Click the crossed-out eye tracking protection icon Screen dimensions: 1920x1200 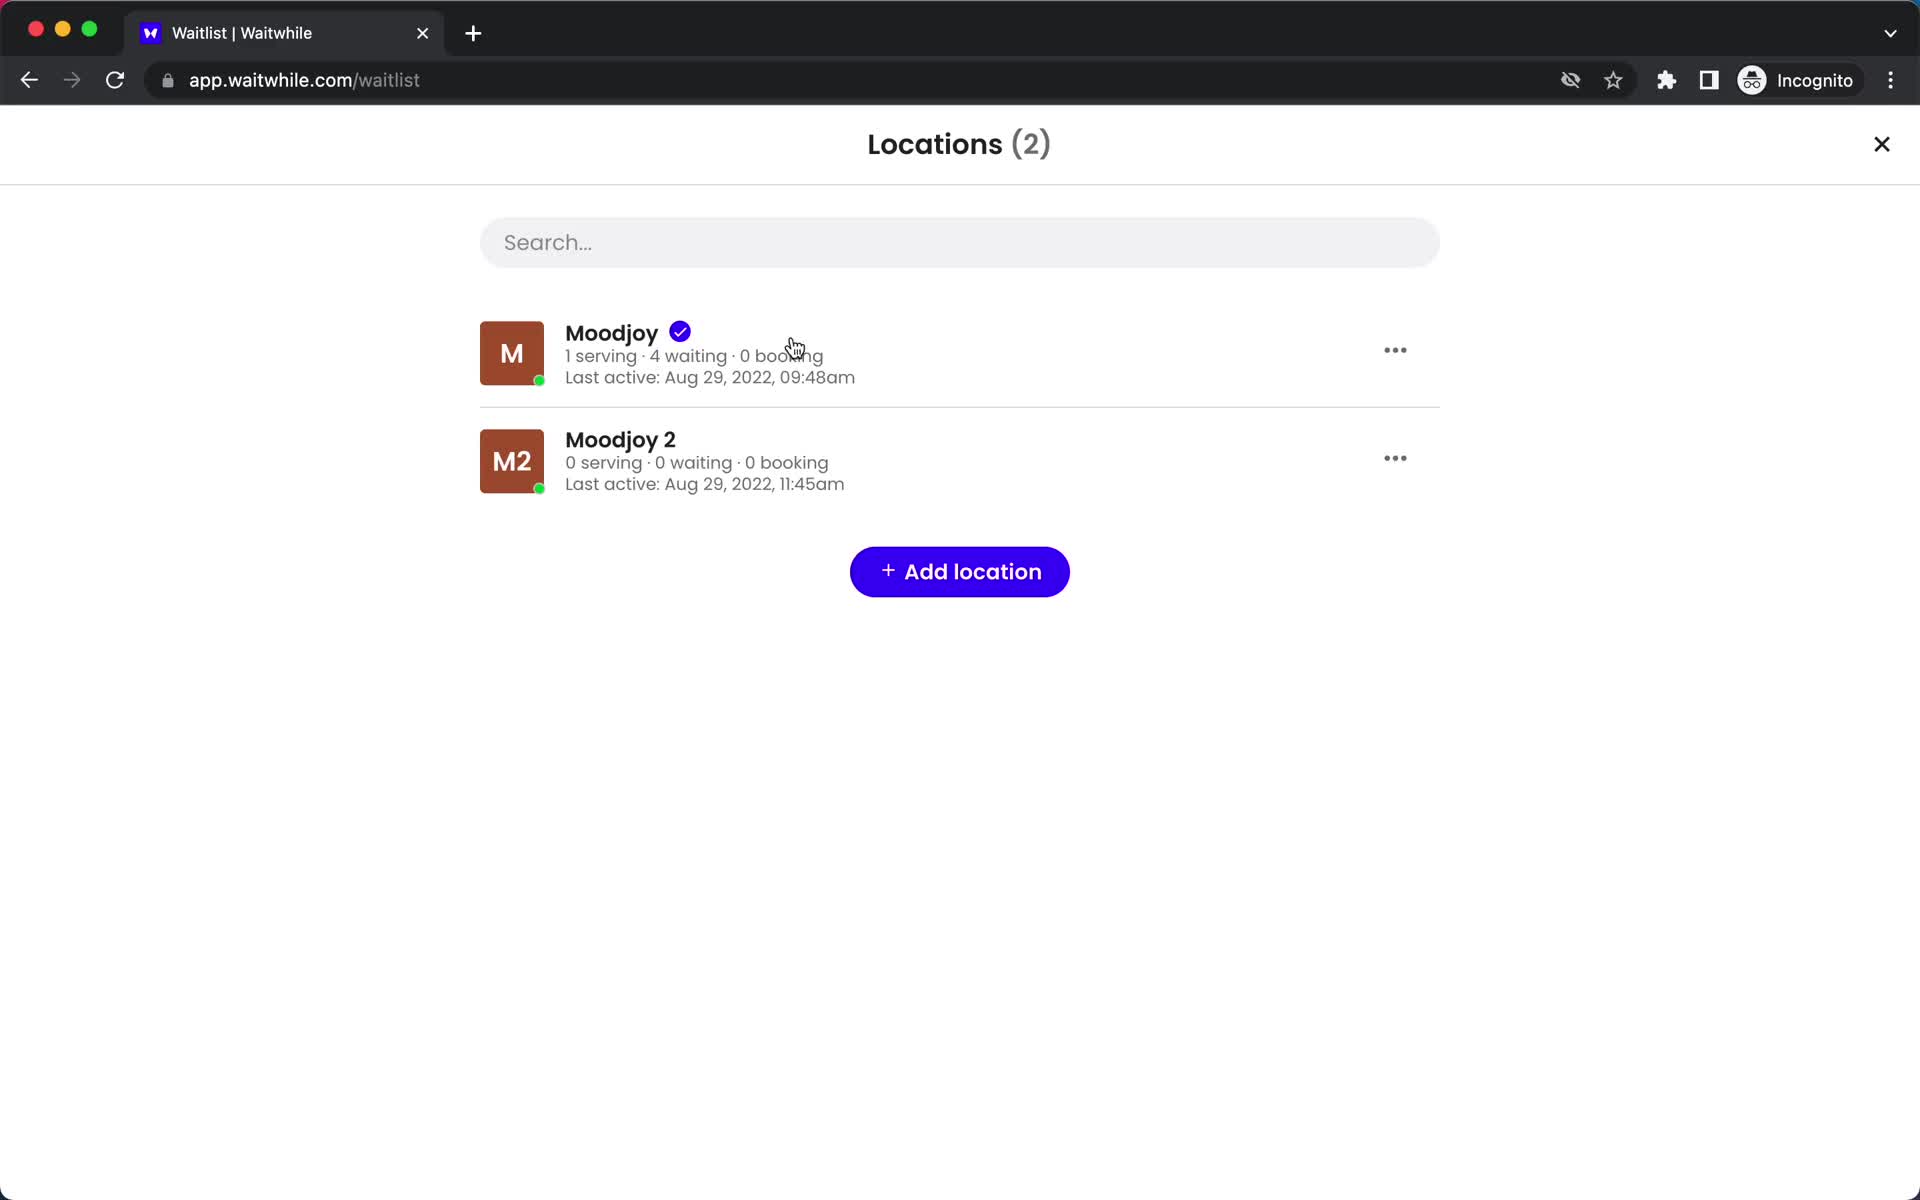(1570, 80)
